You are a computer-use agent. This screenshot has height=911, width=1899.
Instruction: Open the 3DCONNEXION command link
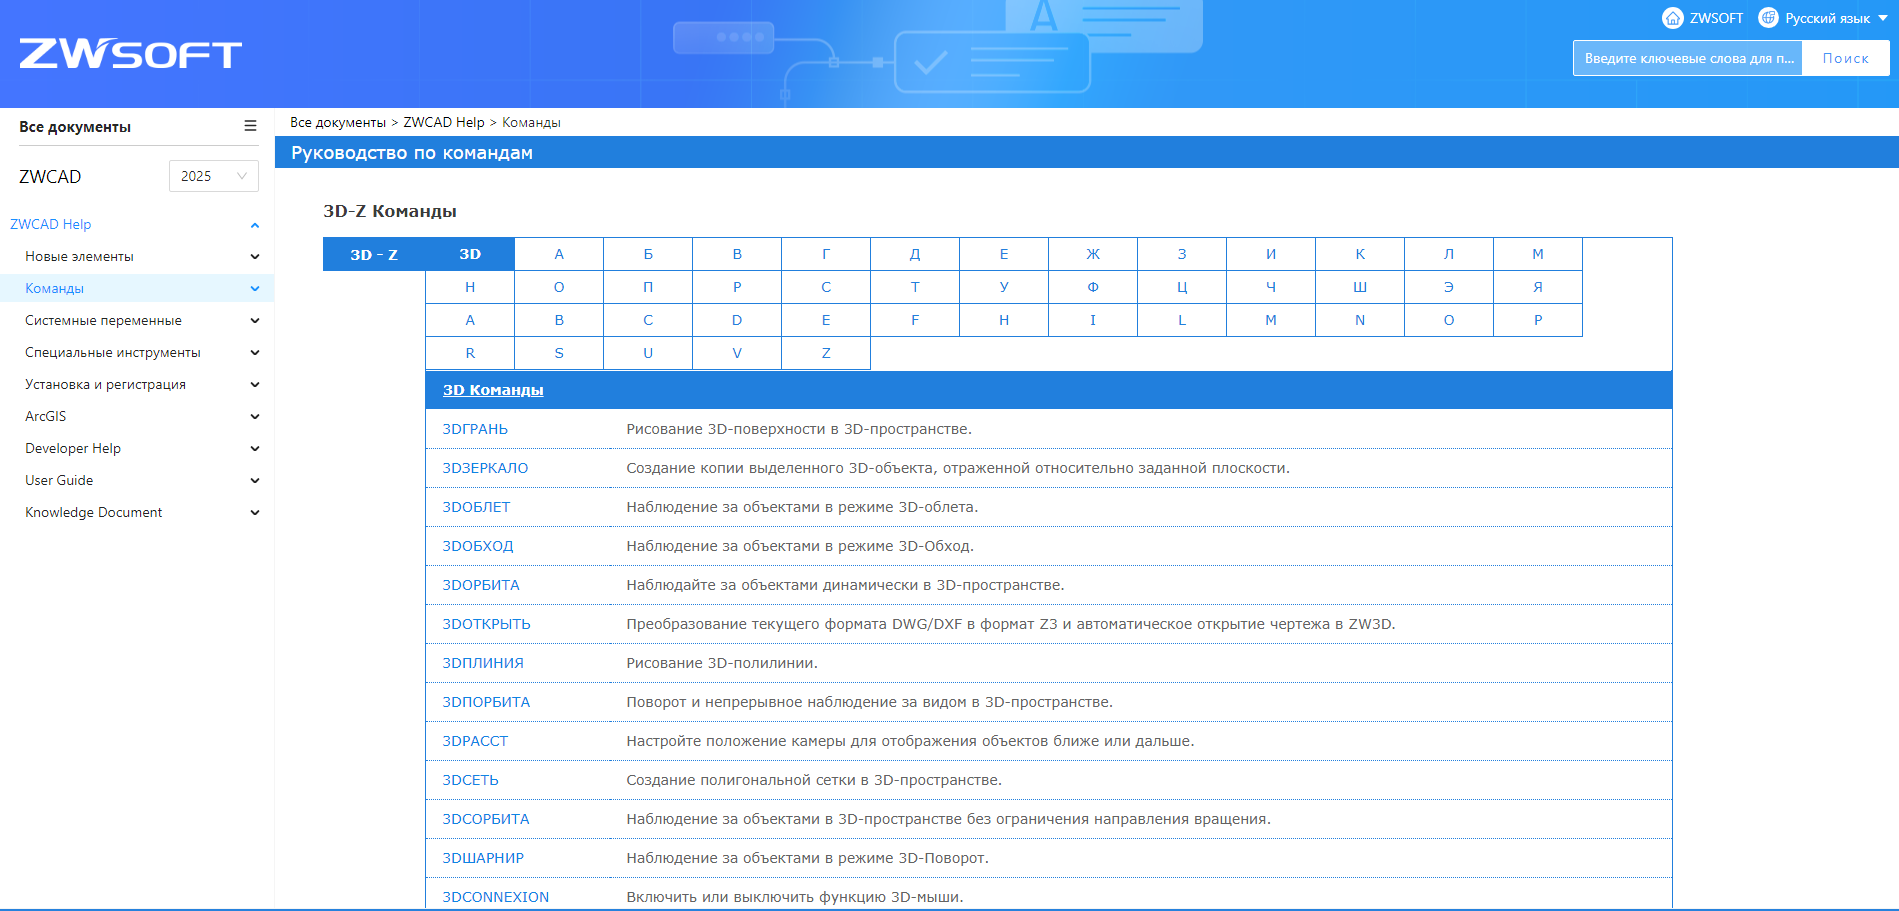(496, 897)
